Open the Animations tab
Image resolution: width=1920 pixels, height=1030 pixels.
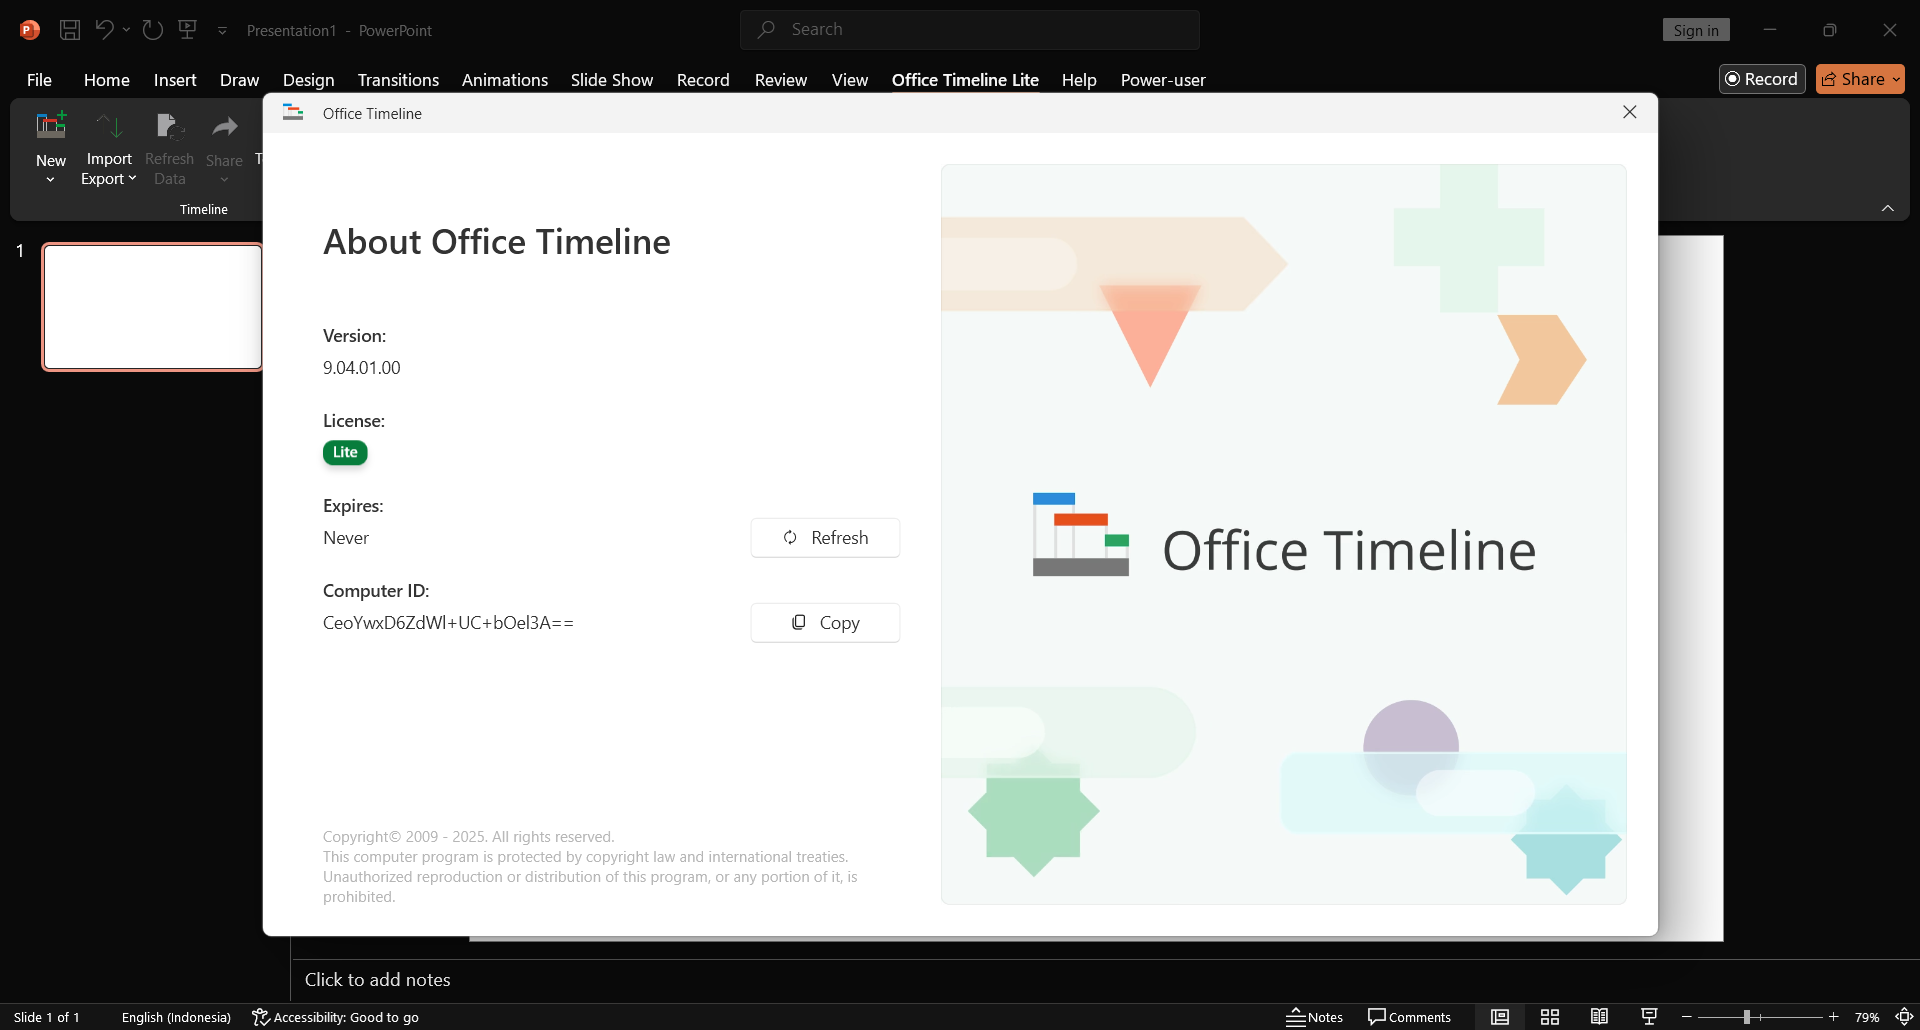click(x=505, y=80)
